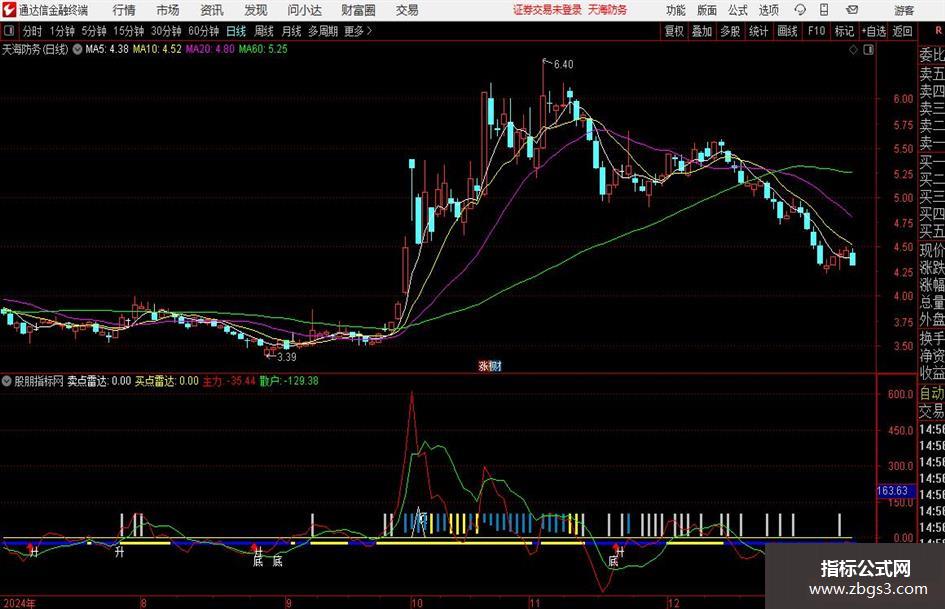Open the 财富圈 menu
The image size is (945, 609).
[358, 10]
